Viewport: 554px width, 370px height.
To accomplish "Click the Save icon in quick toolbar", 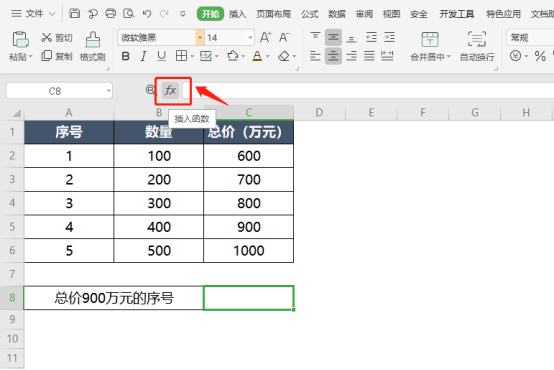I will point(74,13).
